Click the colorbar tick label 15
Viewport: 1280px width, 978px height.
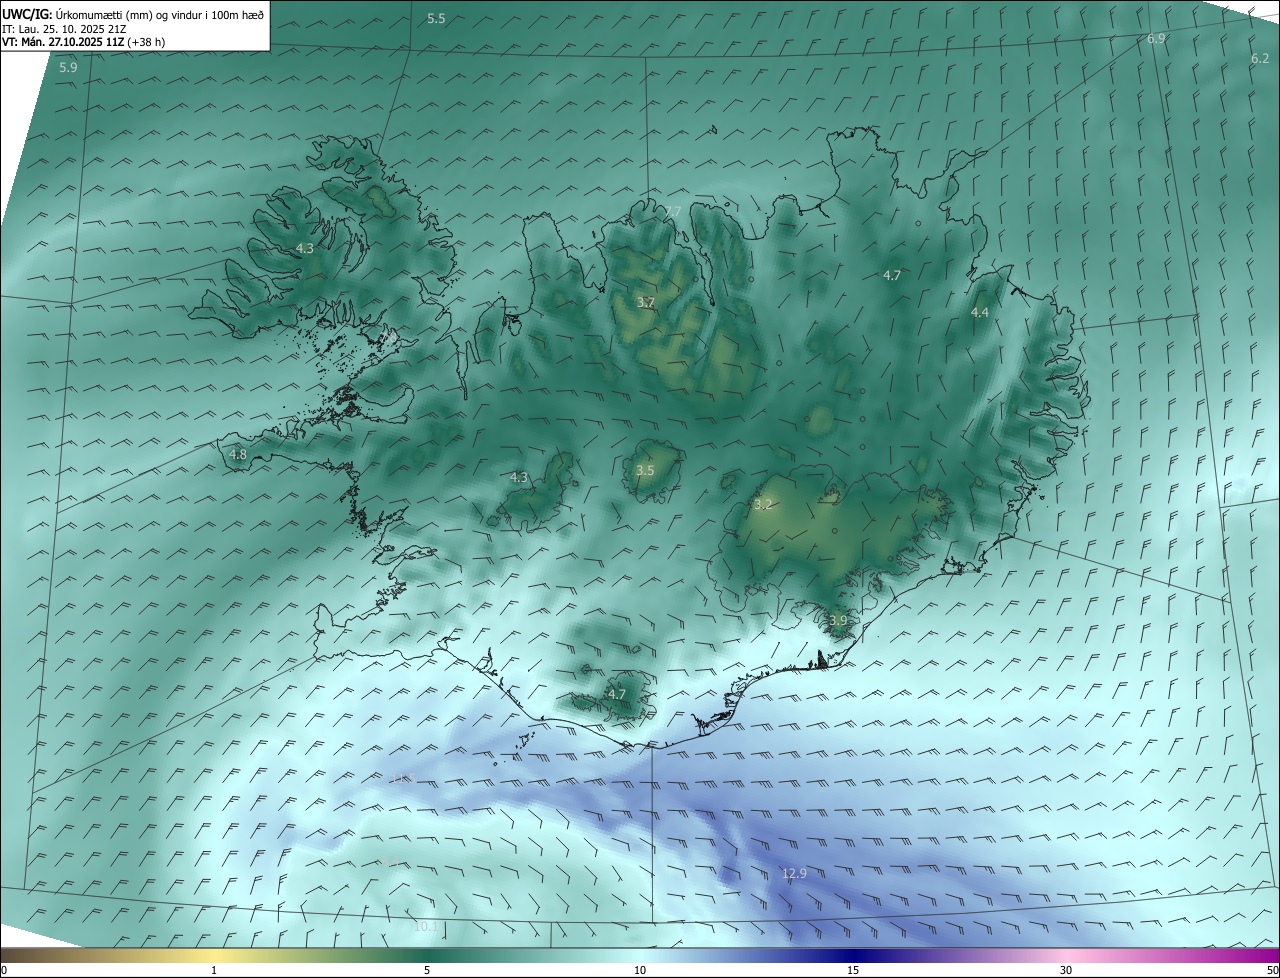coord(853,970)
